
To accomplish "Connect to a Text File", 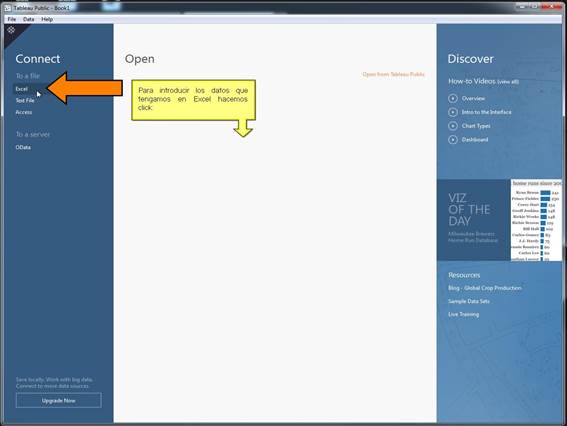I will coord(25,101).
